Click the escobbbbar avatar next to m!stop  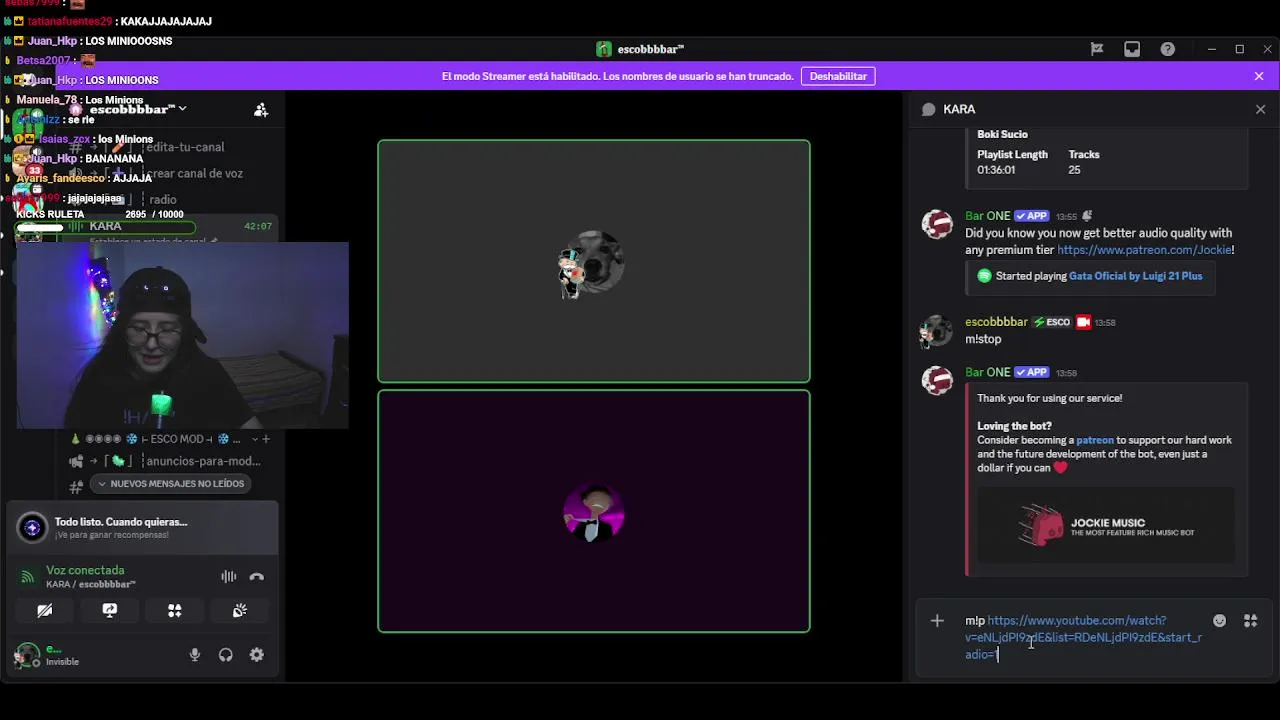(937, 331)
